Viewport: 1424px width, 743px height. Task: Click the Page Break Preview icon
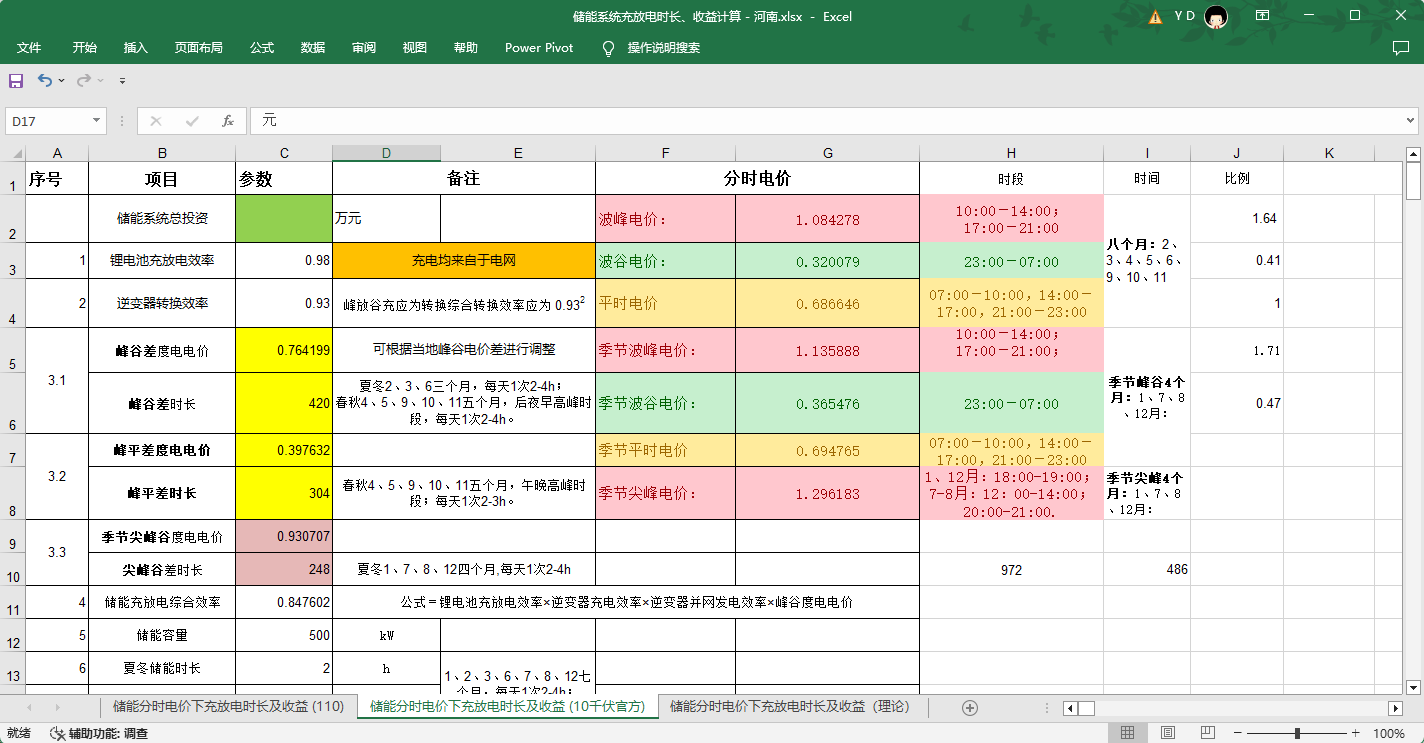point(1207,733)
